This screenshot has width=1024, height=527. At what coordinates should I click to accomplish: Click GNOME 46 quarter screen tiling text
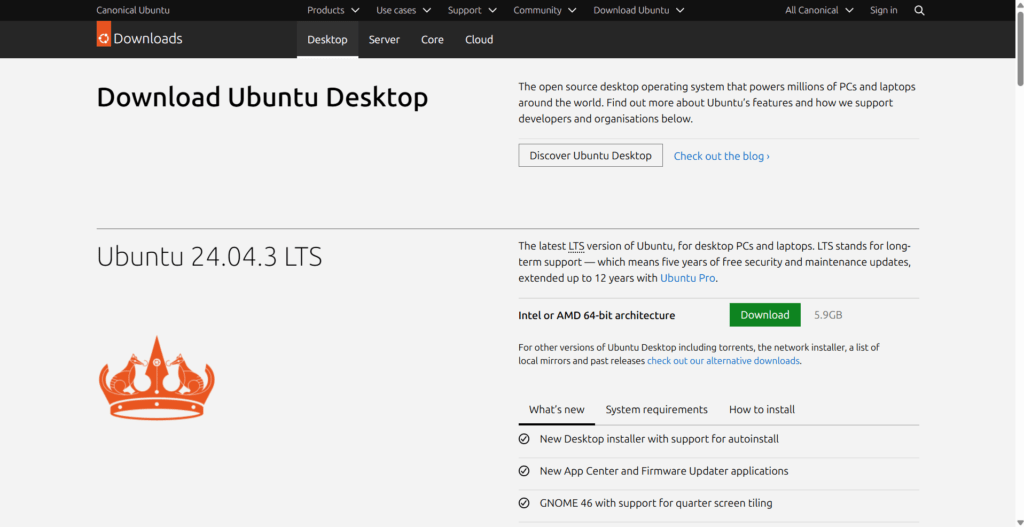point(656,503)
